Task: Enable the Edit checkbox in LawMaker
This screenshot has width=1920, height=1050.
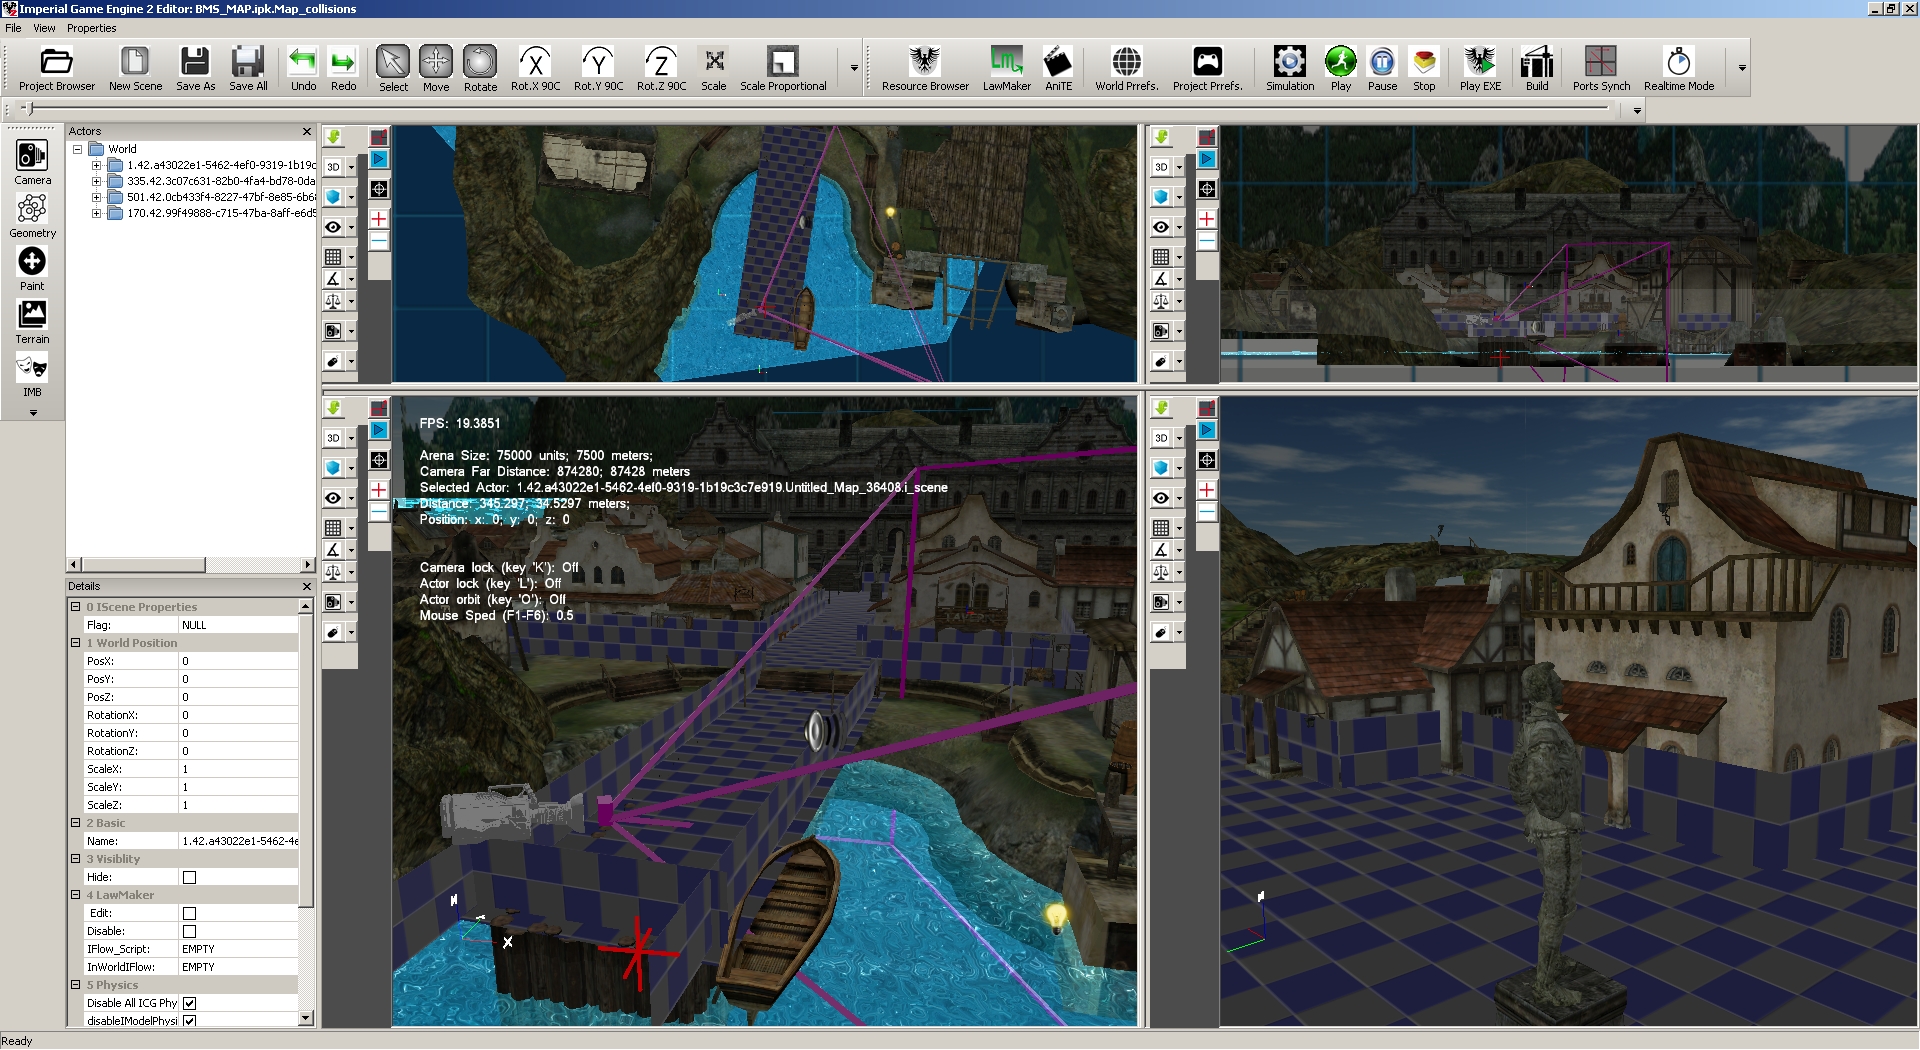Action: 189,913
